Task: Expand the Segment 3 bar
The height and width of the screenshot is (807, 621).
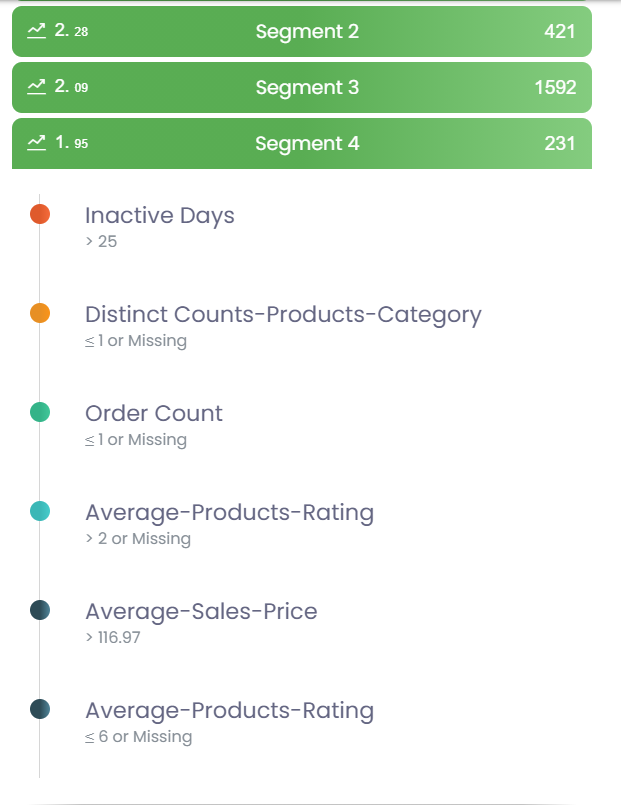Action: coord(302,87)
